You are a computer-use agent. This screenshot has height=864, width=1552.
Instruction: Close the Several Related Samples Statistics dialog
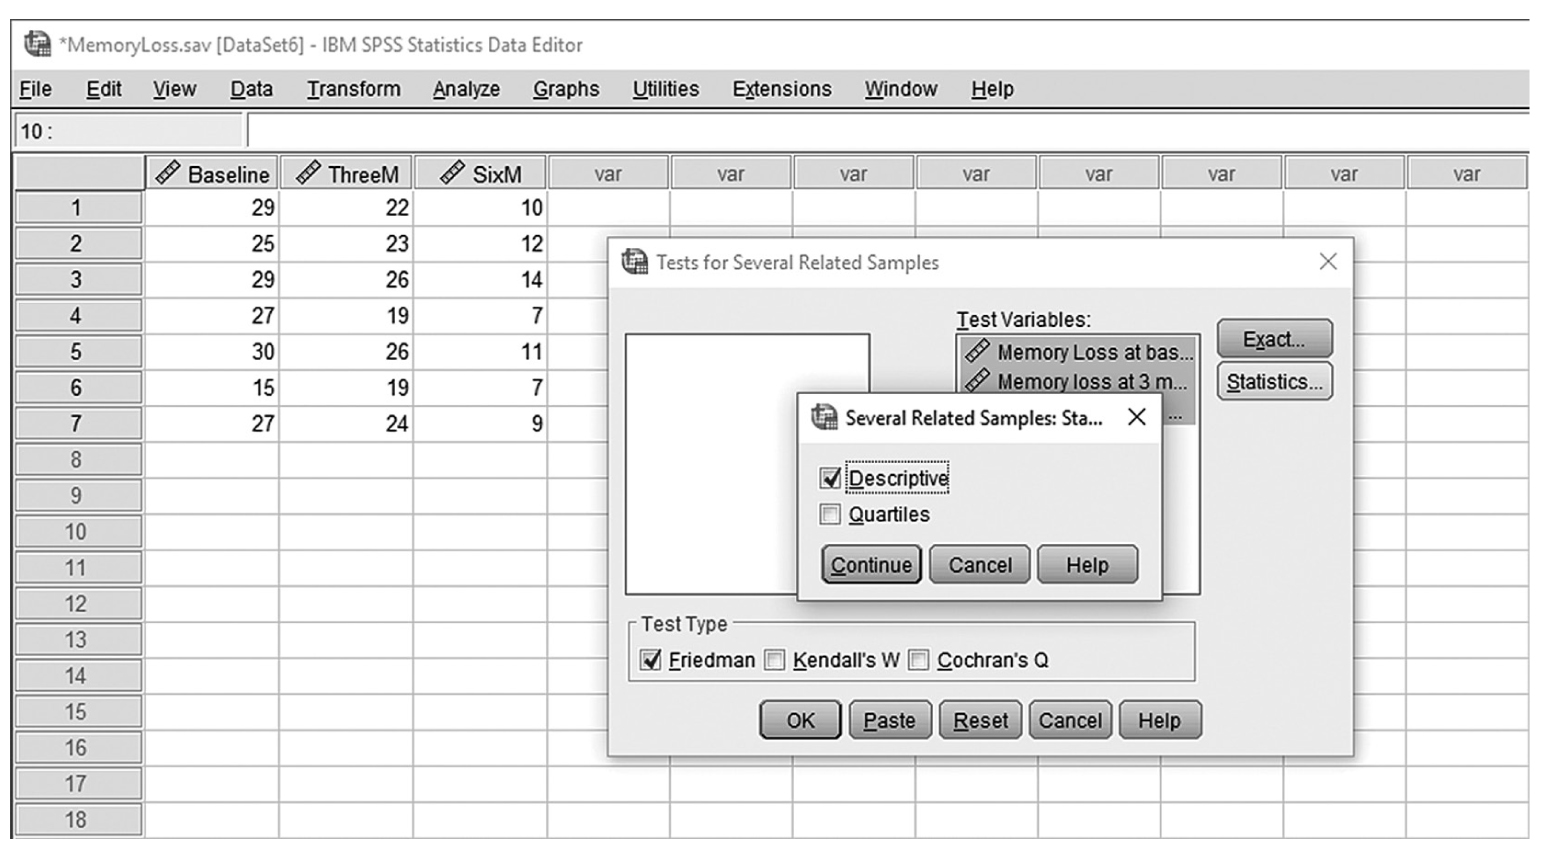point(1137,417)
